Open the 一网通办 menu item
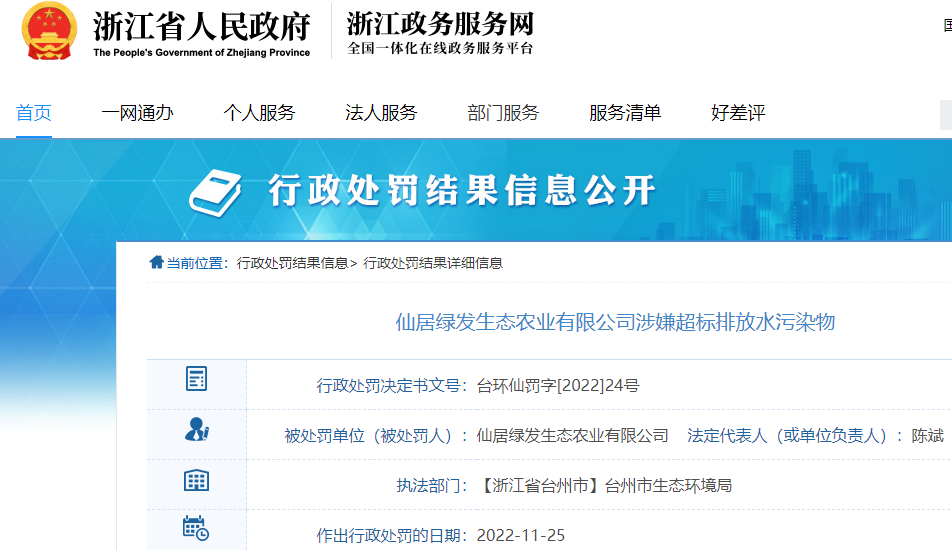The image size is (952, 550). (x=137, y=113)
